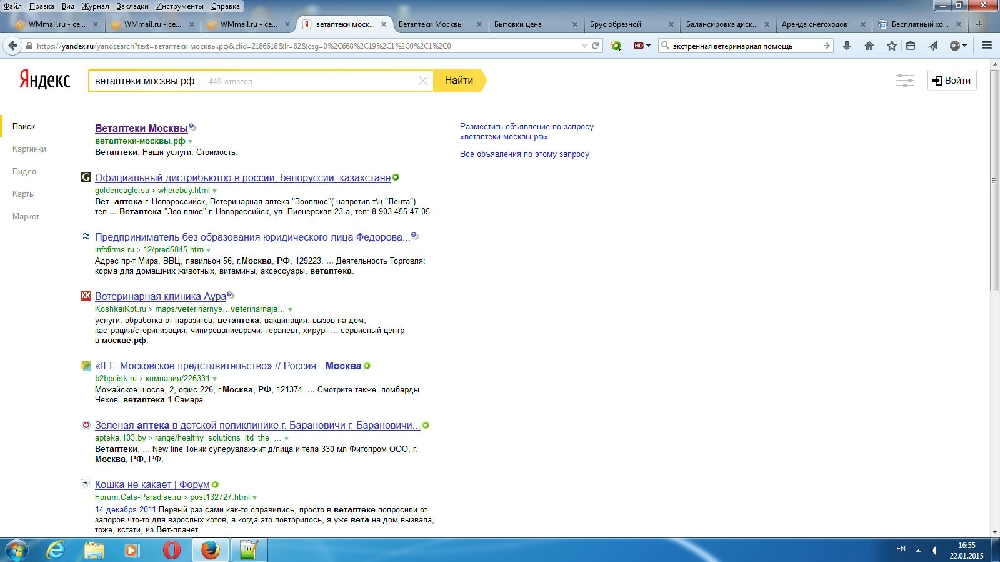Open the Firefox hamburger menu
Screen dimensions: 1000x562
pos(987,46)
